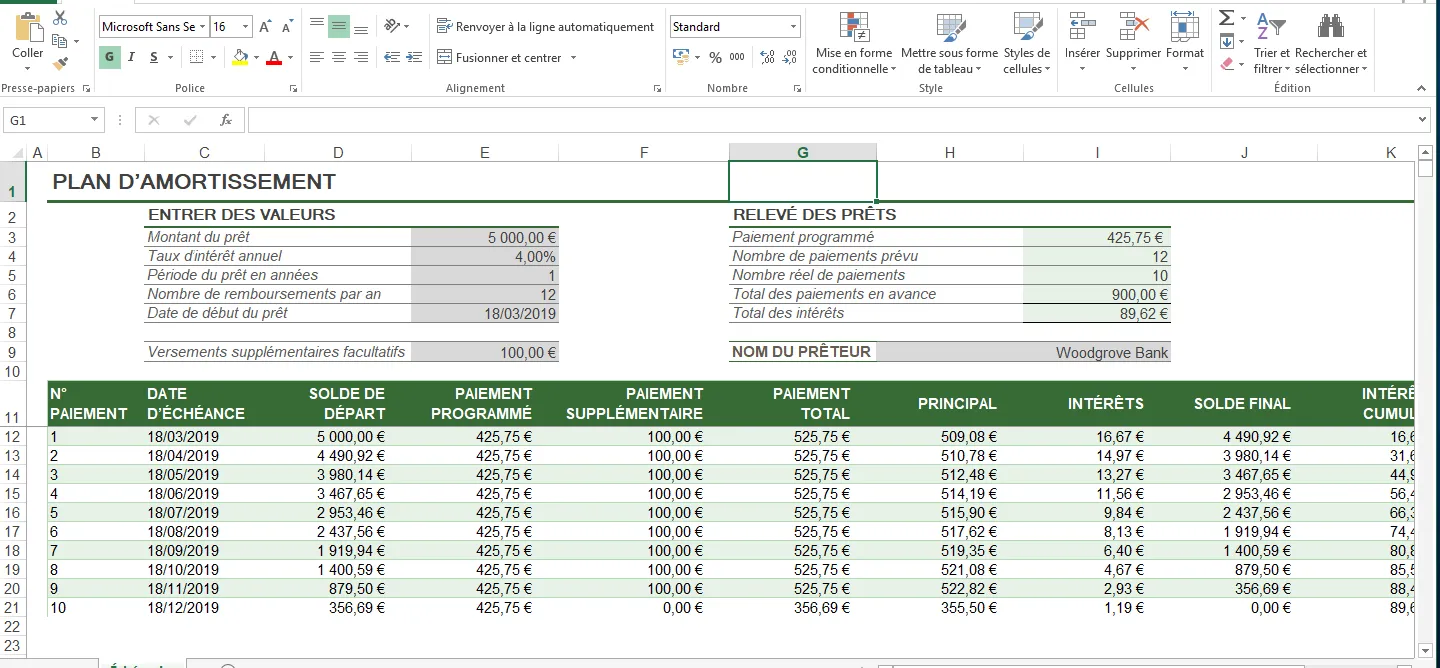Image resolution: width=1440 pixels, height=668 pixels.
Task: Open the font name dropdown
Action: tap(203, 27)
